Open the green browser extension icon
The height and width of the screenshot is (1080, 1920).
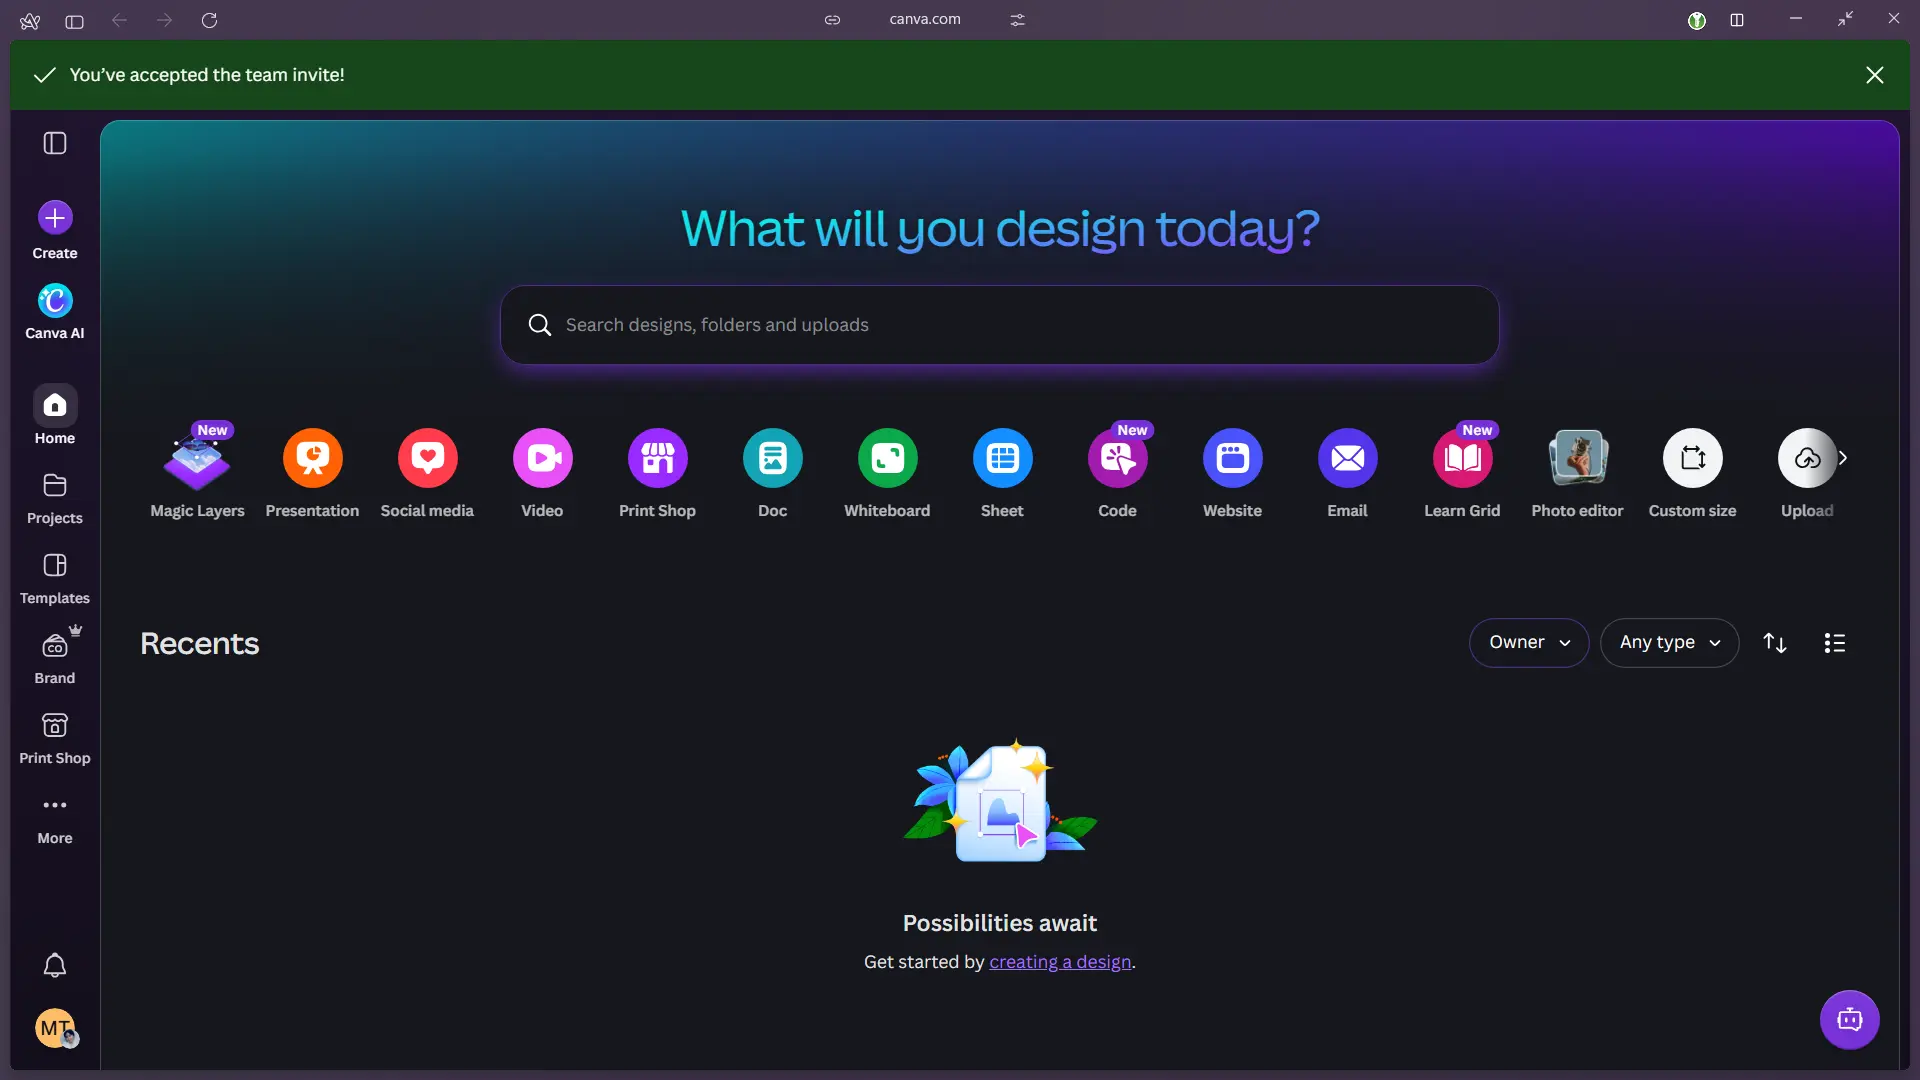coord(1697,20)
